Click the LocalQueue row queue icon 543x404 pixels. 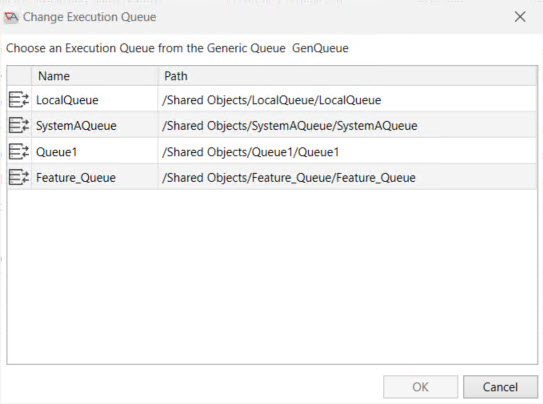tap(19, 100)
